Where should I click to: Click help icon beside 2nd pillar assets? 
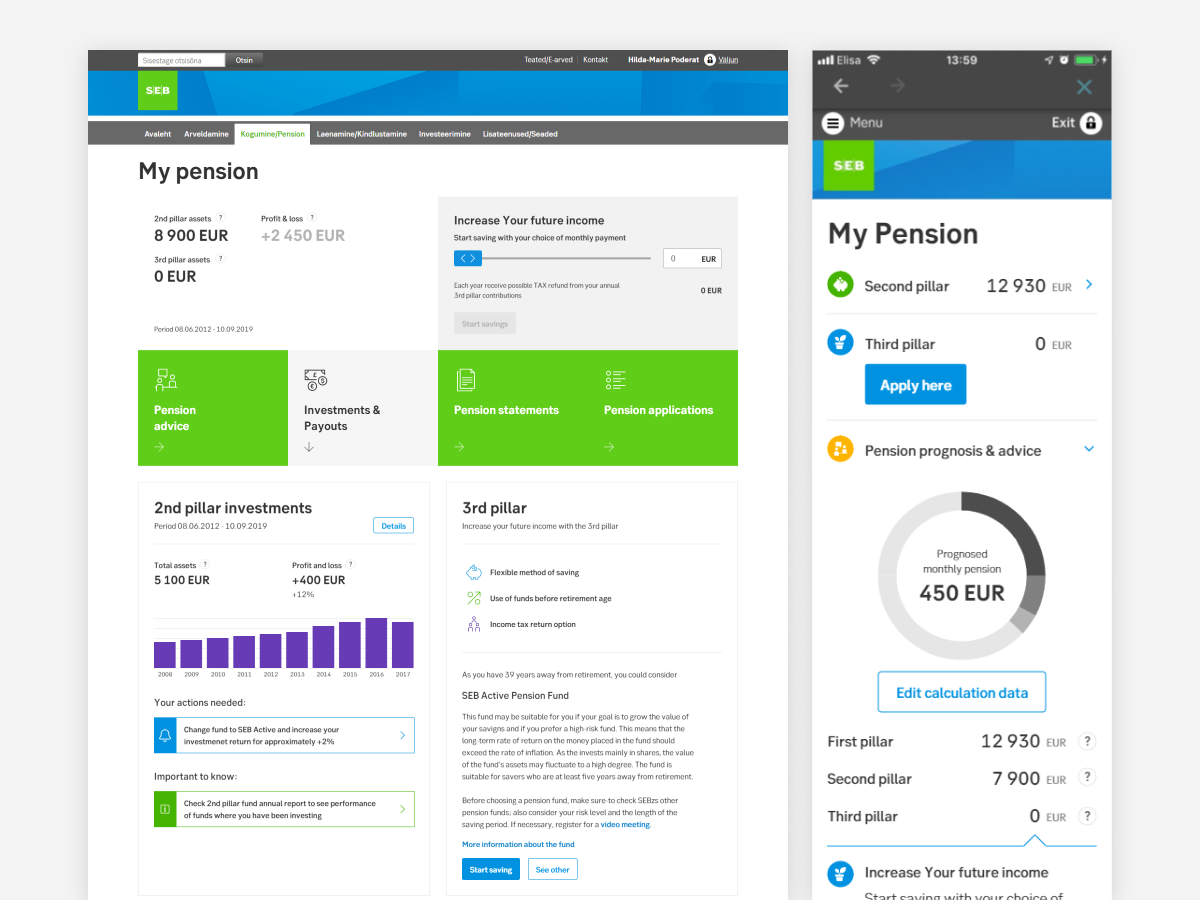point(220,217)
